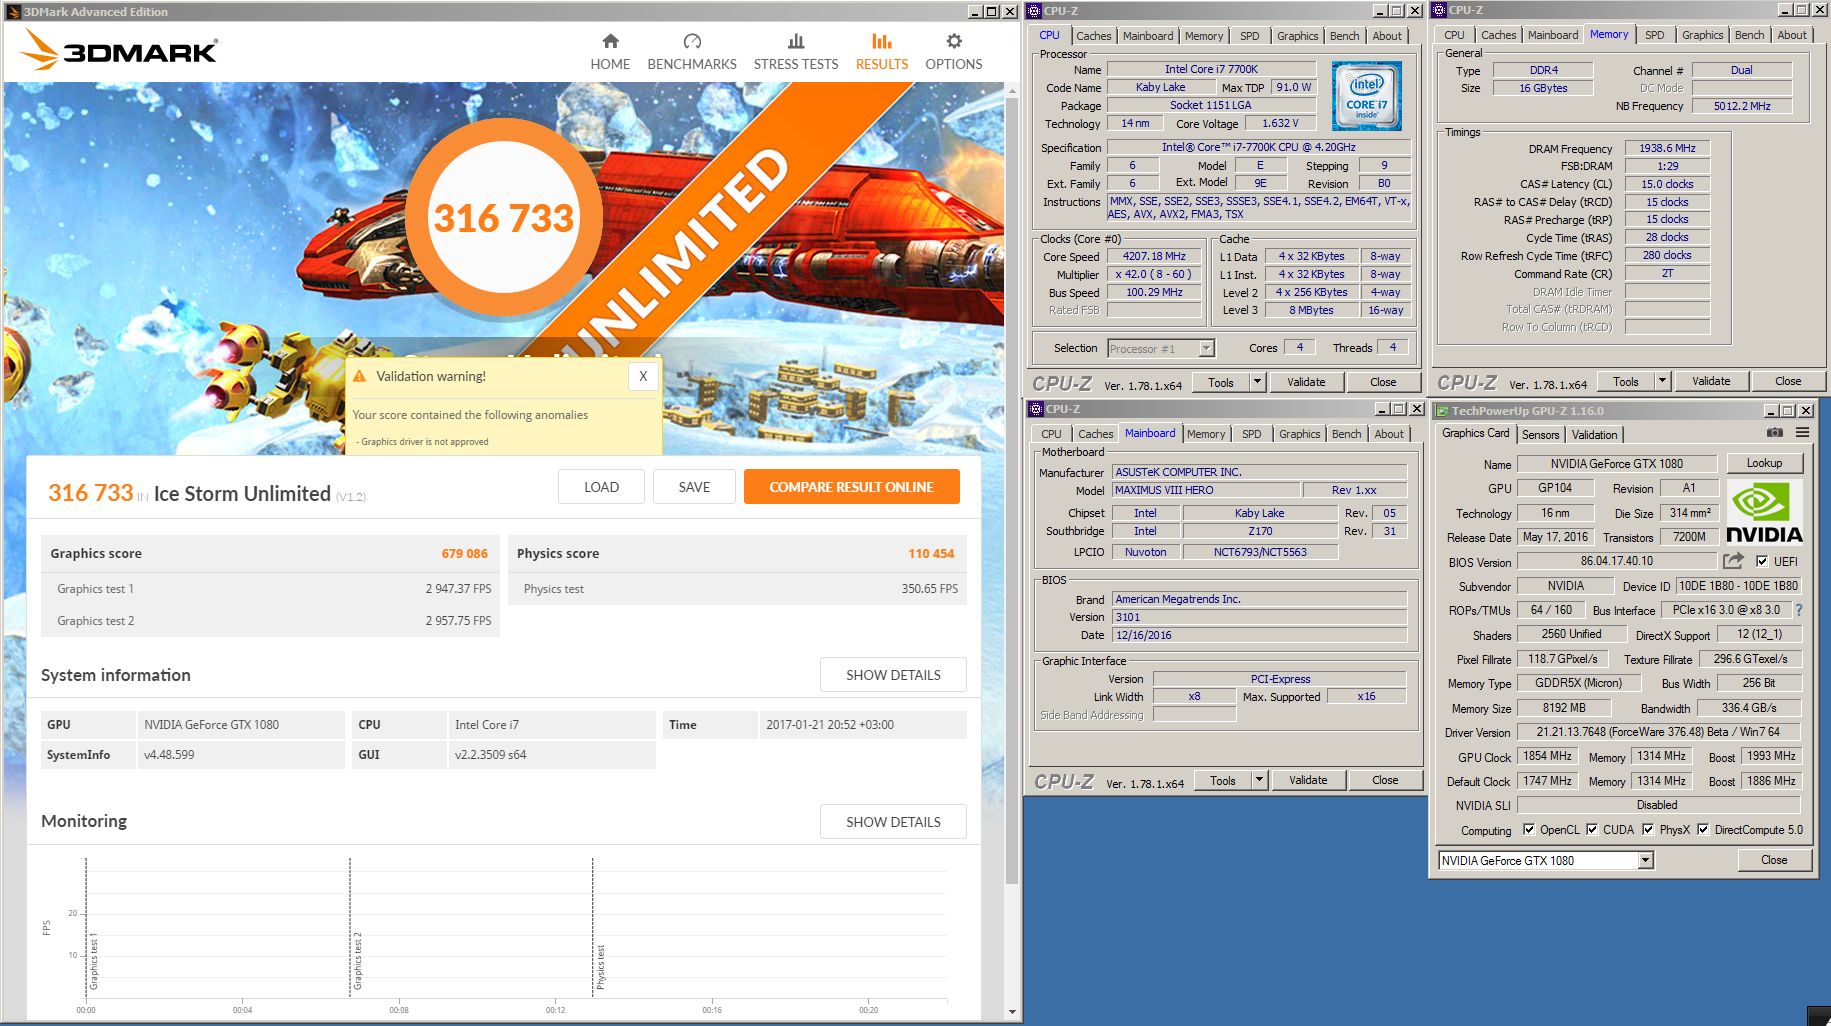Click the Driver Version field in GPU-Z
The height and width of the screenshot is (1026, 1831).
pos(1659,732)
